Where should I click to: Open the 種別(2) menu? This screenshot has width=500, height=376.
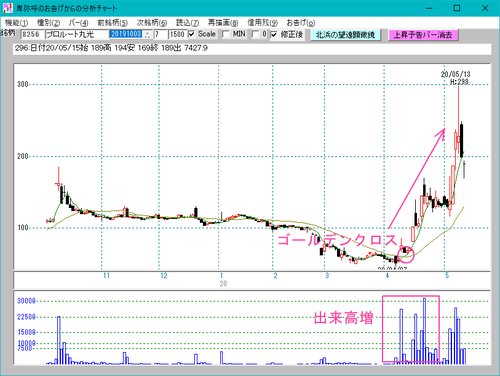click(48, 23)
